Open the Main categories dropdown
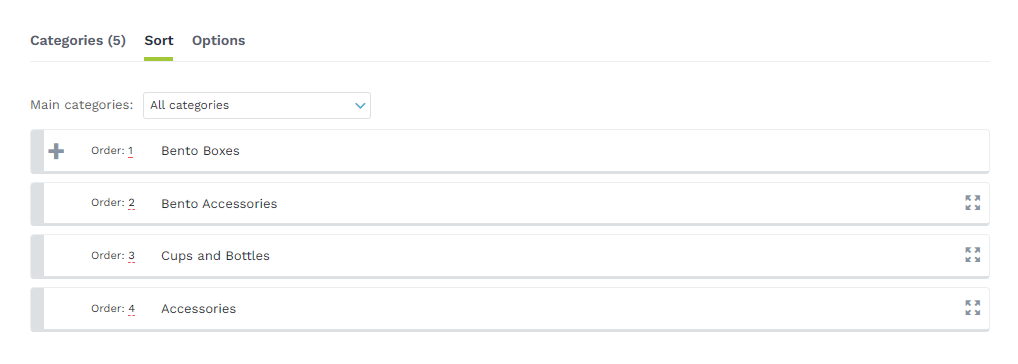This screenshot has width=1018, height=364. click(x=257, y=105)
